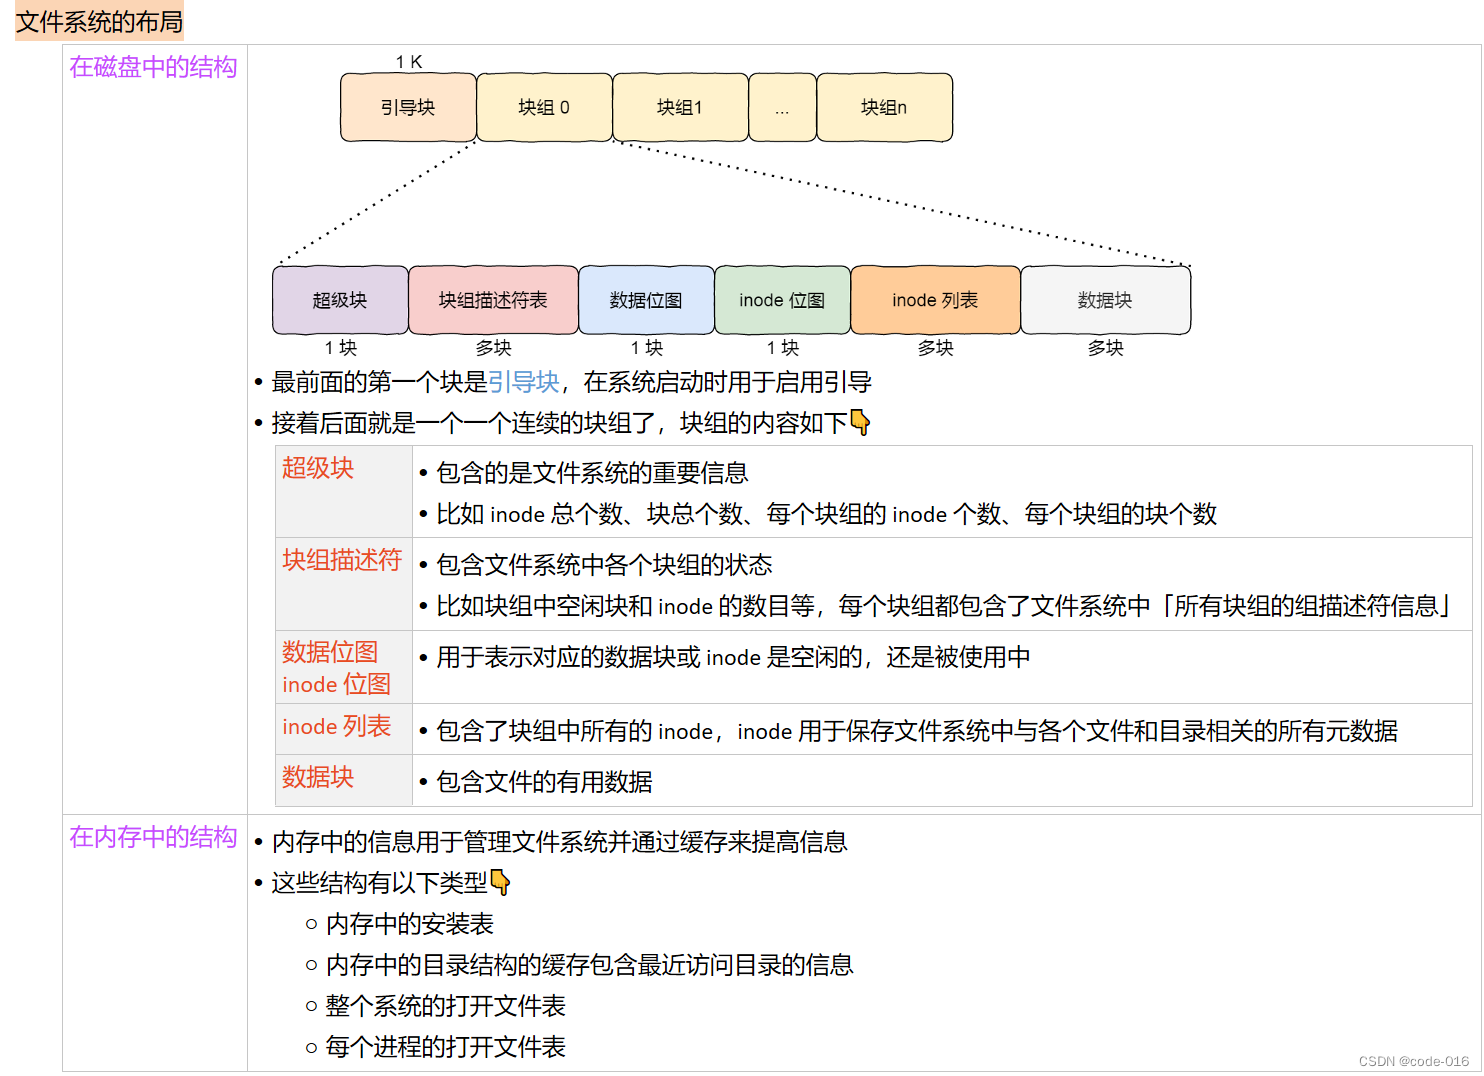This screenshot has width=1484, height=1076.
Task: Click the sub-item 整个系统的打开文件表
Action: pos(446,1006)
